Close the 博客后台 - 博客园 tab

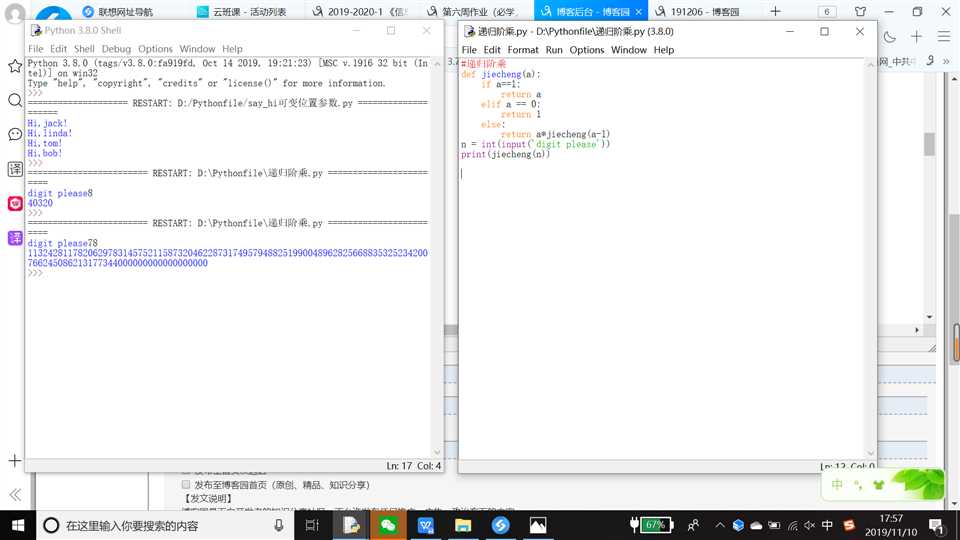coord(639,12)
